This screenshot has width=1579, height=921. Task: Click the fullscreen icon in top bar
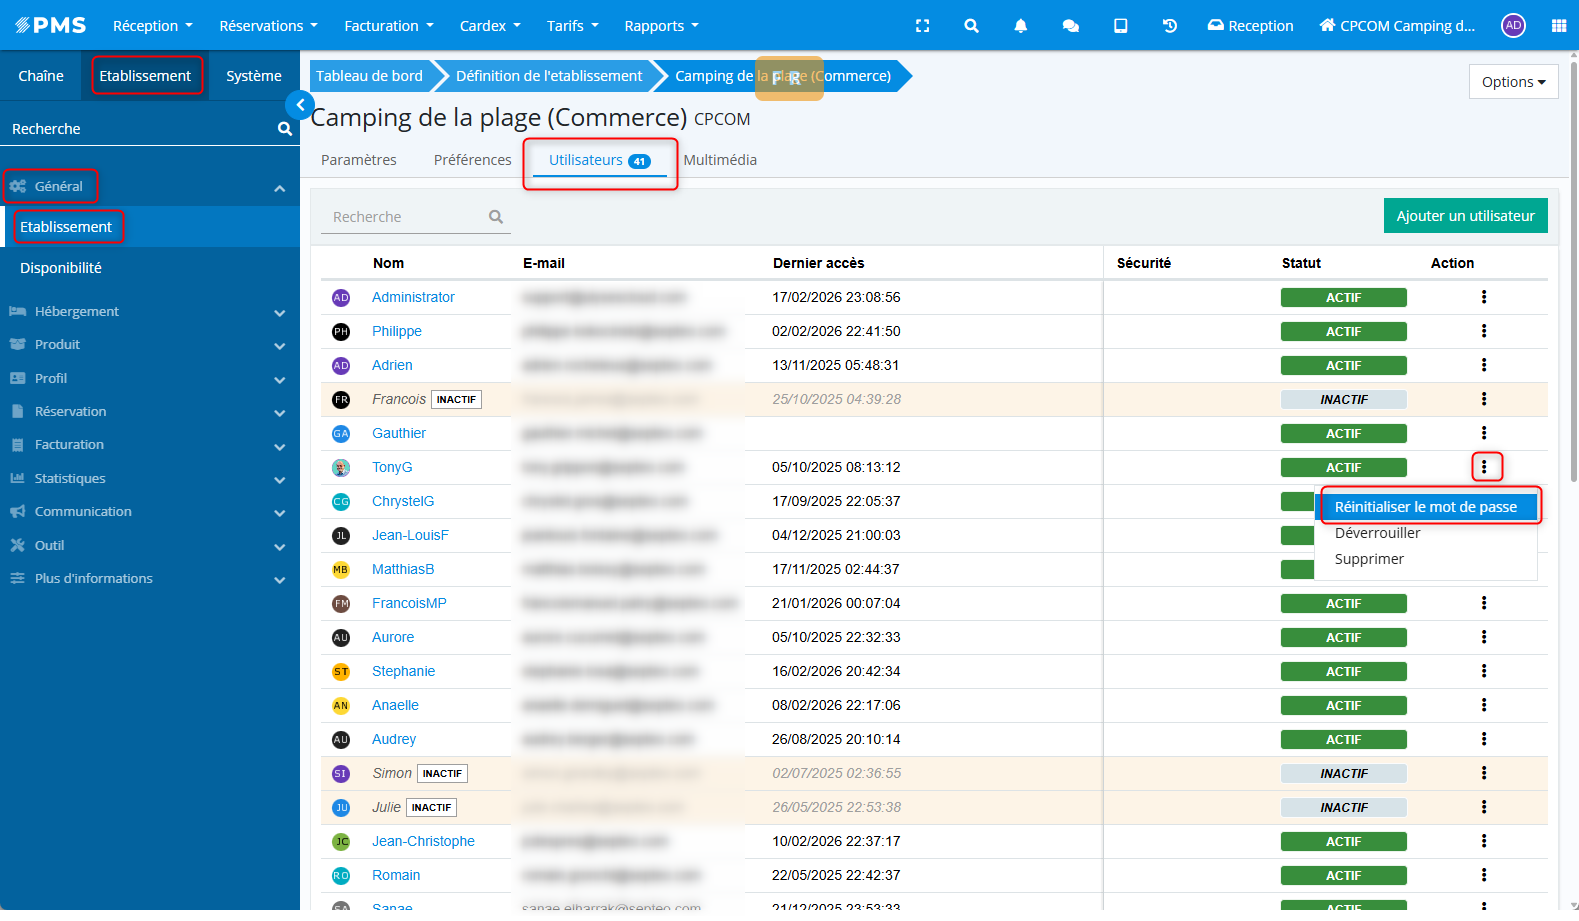[922, 26]
